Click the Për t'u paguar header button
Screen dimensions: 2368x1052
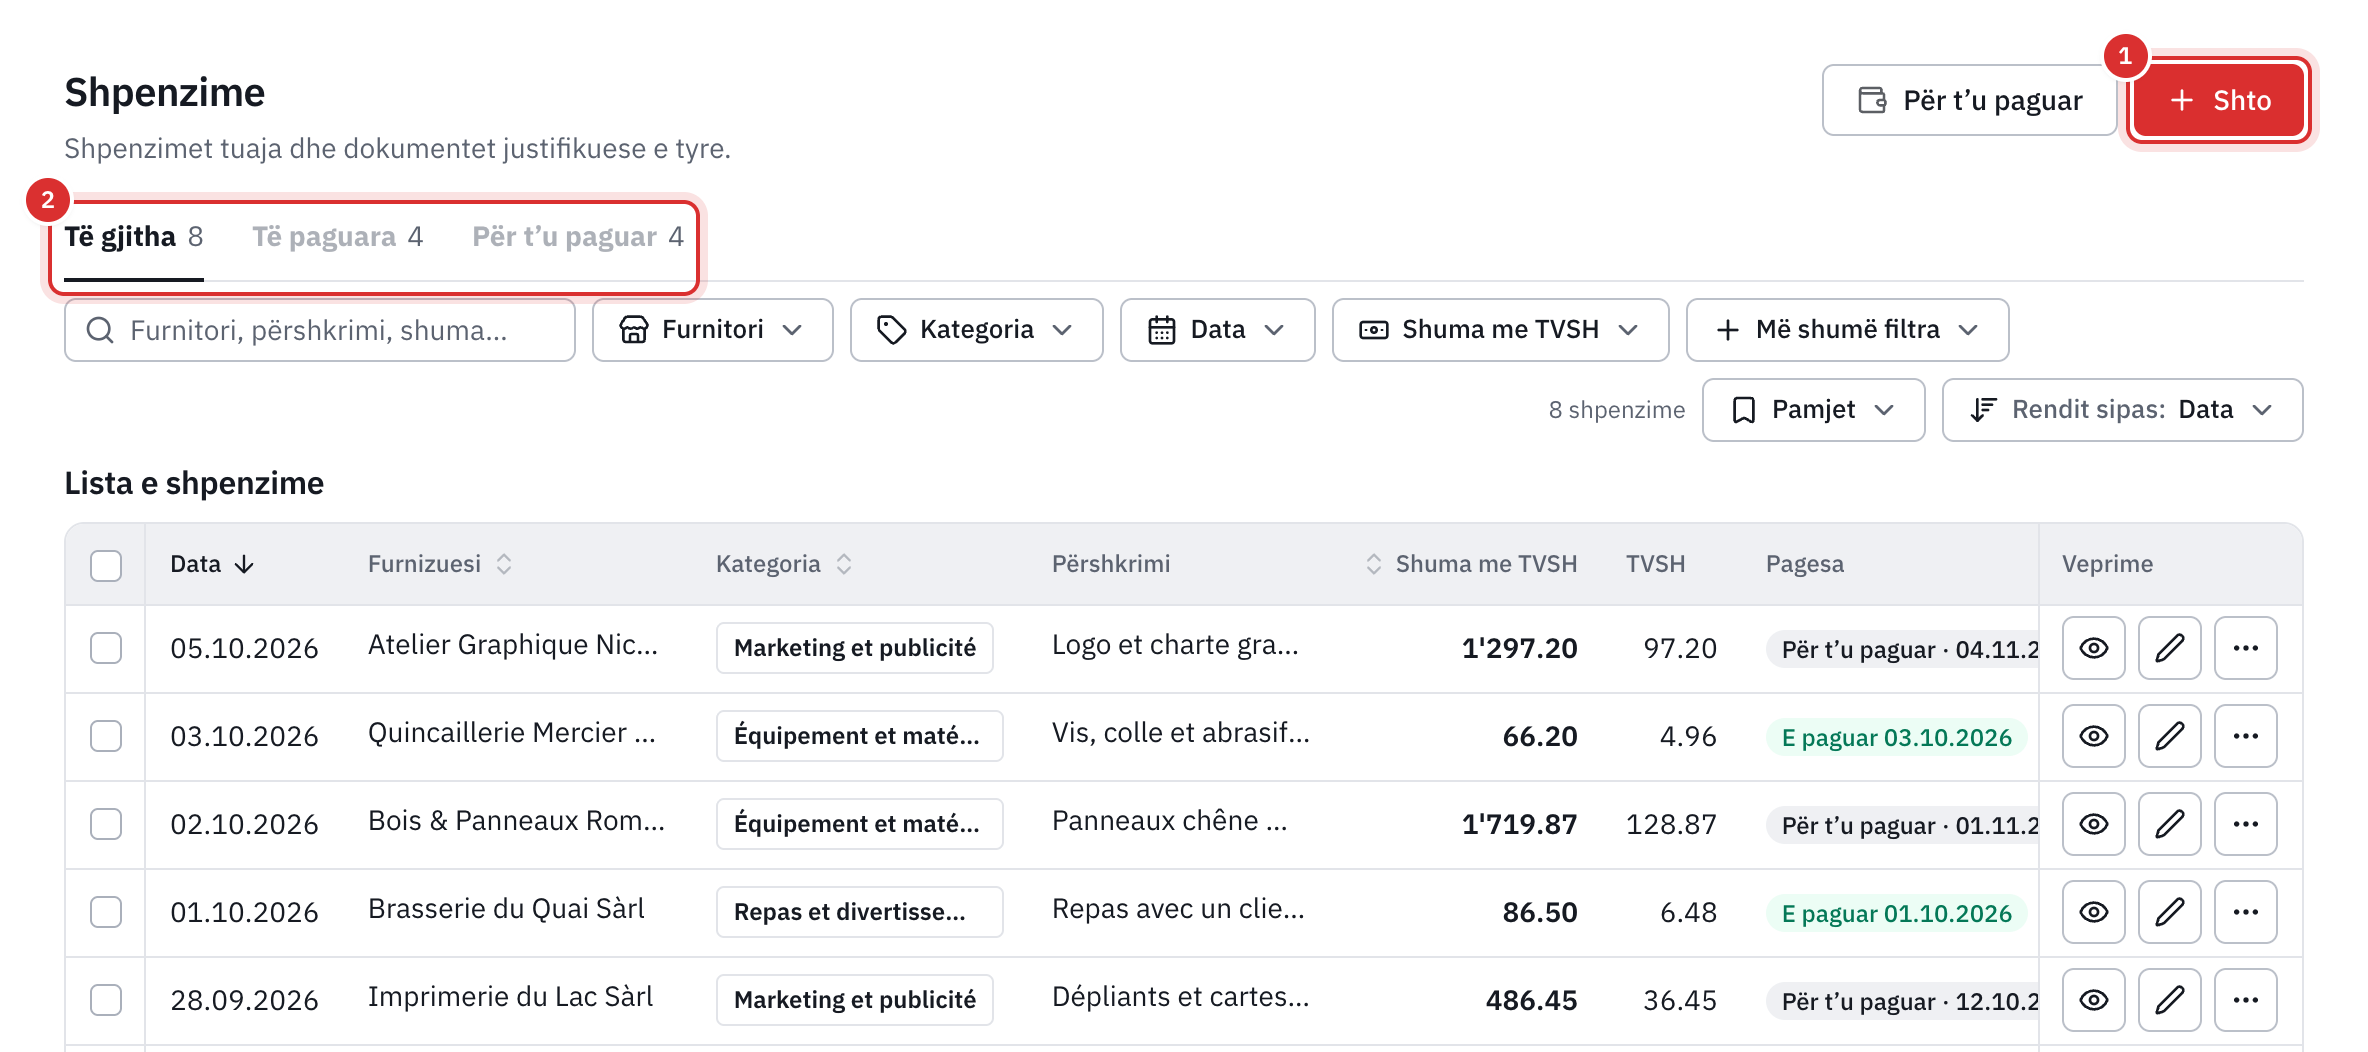pyautogui.click(x=1969, y=100)
